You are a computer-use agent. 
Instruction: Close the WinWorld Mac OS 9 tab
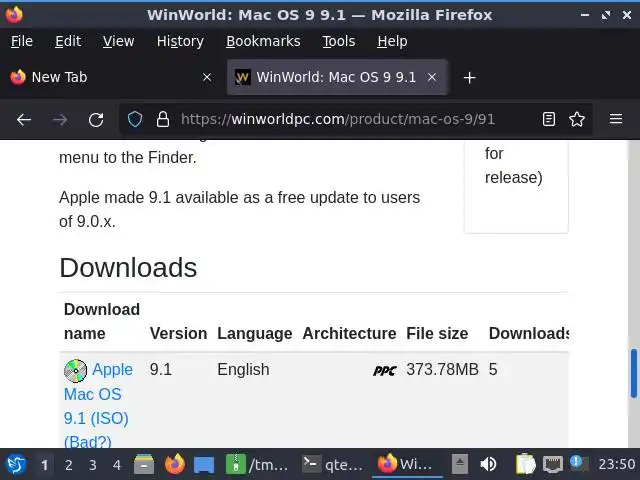click(x=432, y=77)
